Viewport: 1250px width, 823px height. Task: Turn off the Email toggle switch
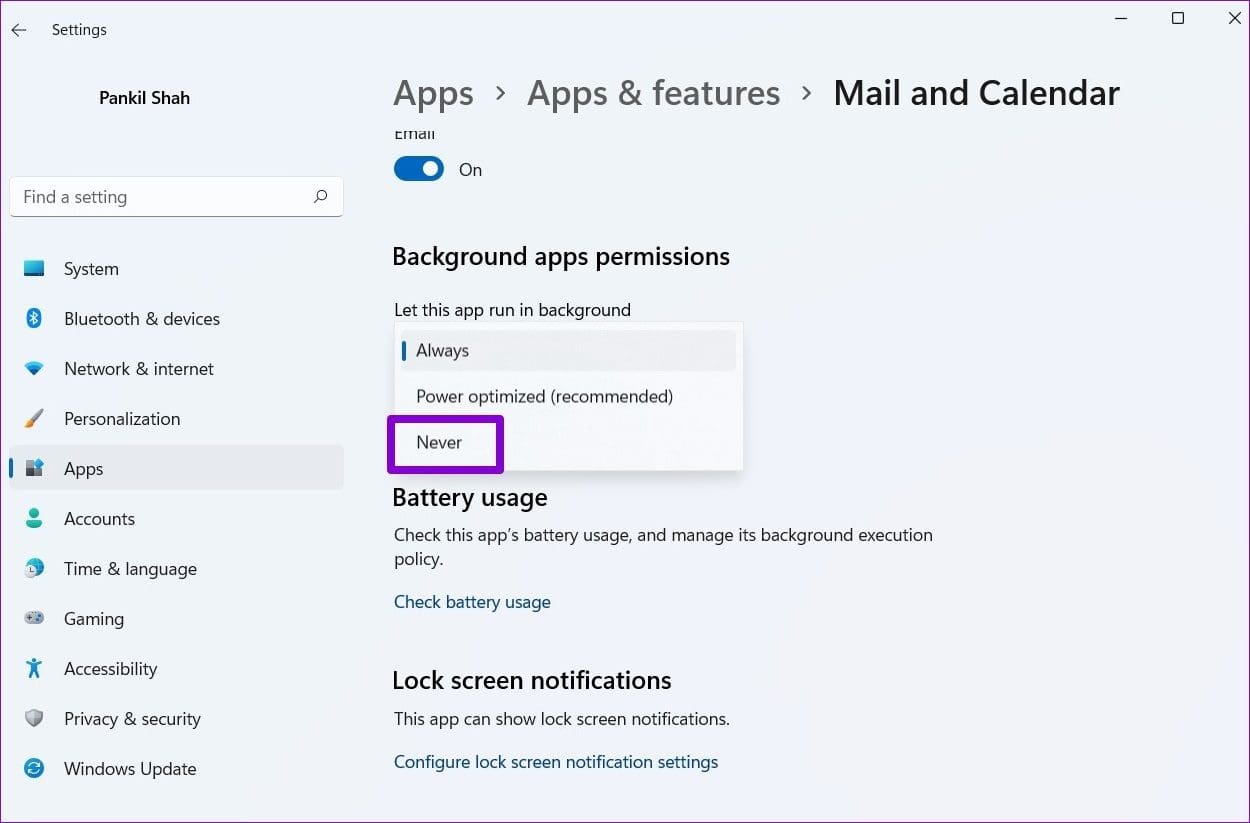pos(419,169)
